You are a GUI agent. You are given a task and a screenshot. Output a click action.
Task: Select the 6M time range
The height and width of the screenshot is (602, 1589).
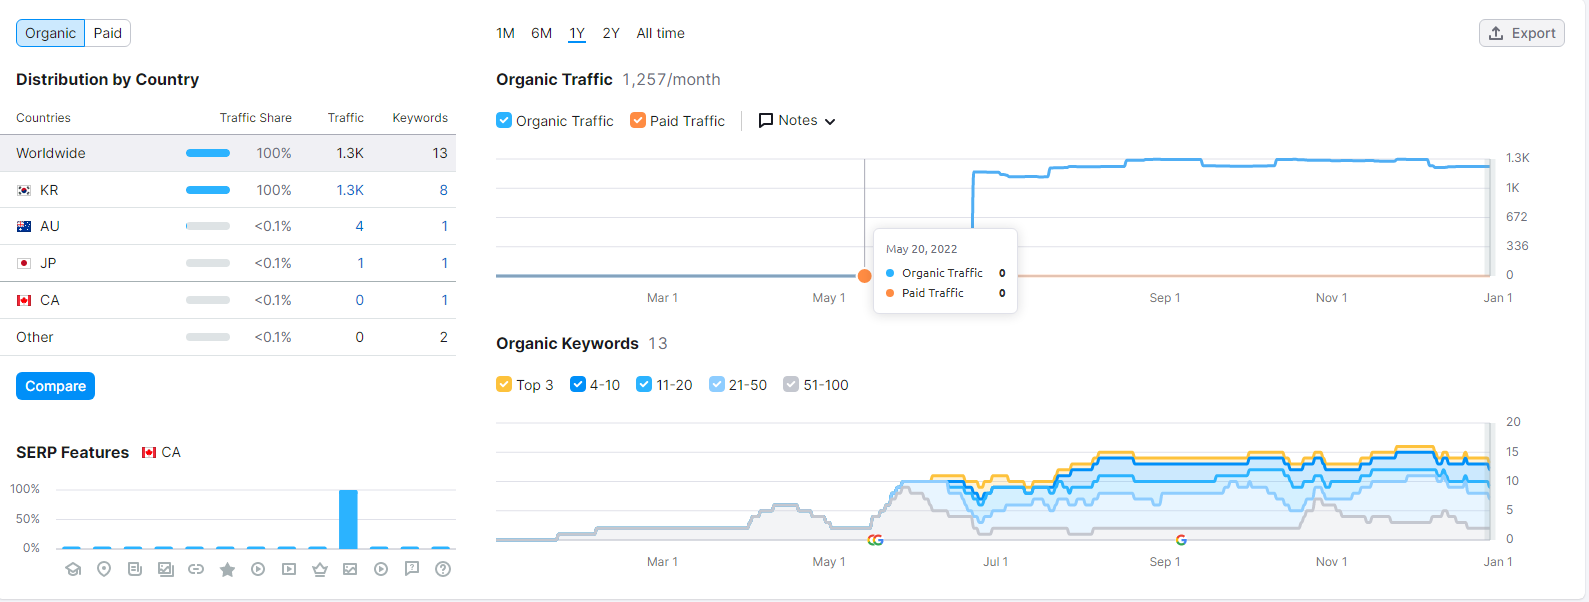tap(541, 33)
